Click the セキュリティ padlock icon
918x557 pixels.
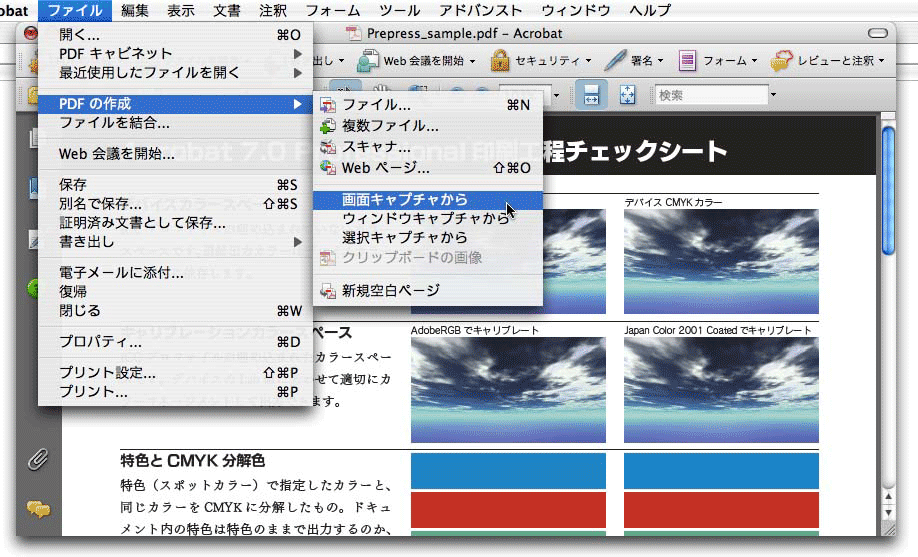pos(499,60)
